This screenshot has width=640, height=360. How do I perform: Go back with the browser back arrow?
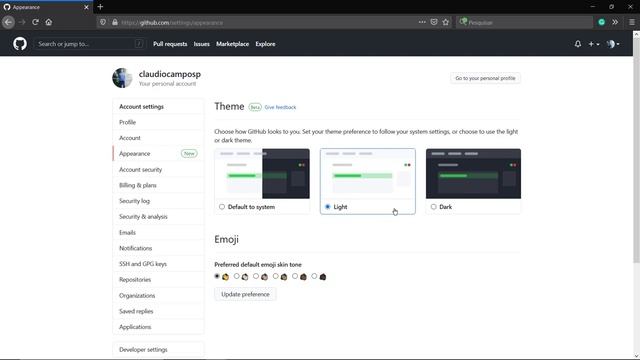[x=8, y=22]
